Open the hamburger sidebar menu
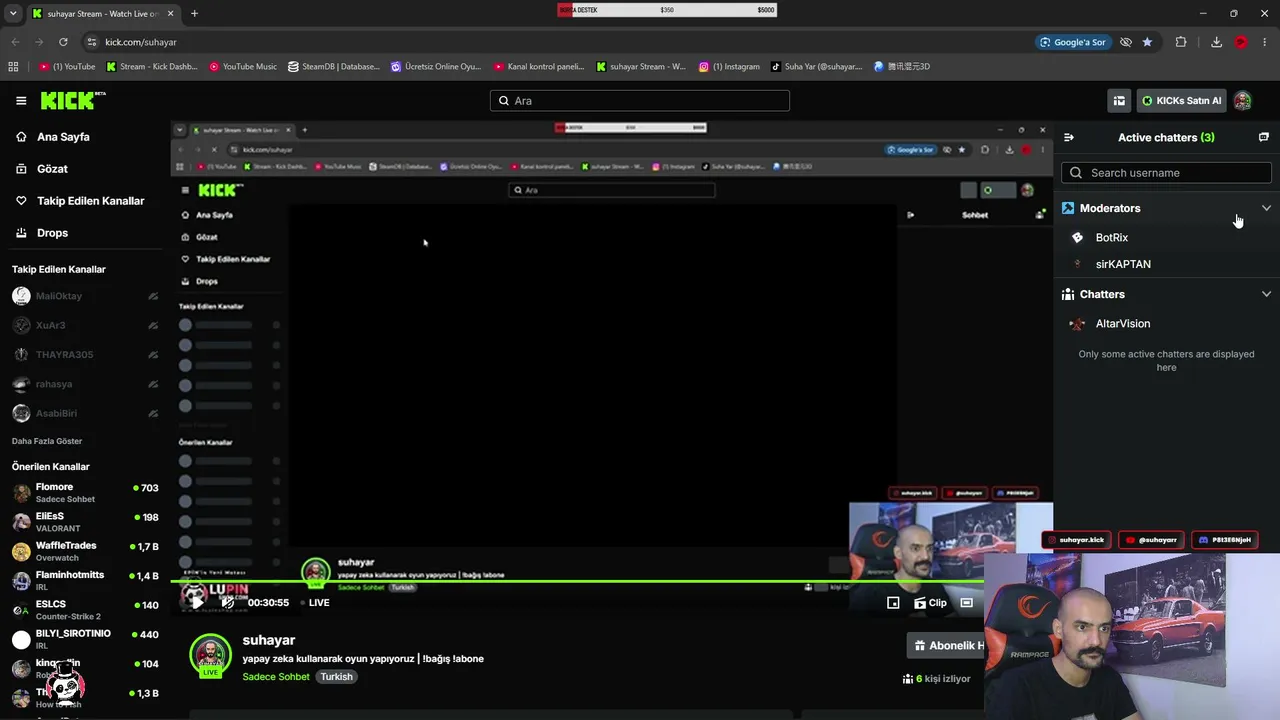 click(x=21, y=100)
